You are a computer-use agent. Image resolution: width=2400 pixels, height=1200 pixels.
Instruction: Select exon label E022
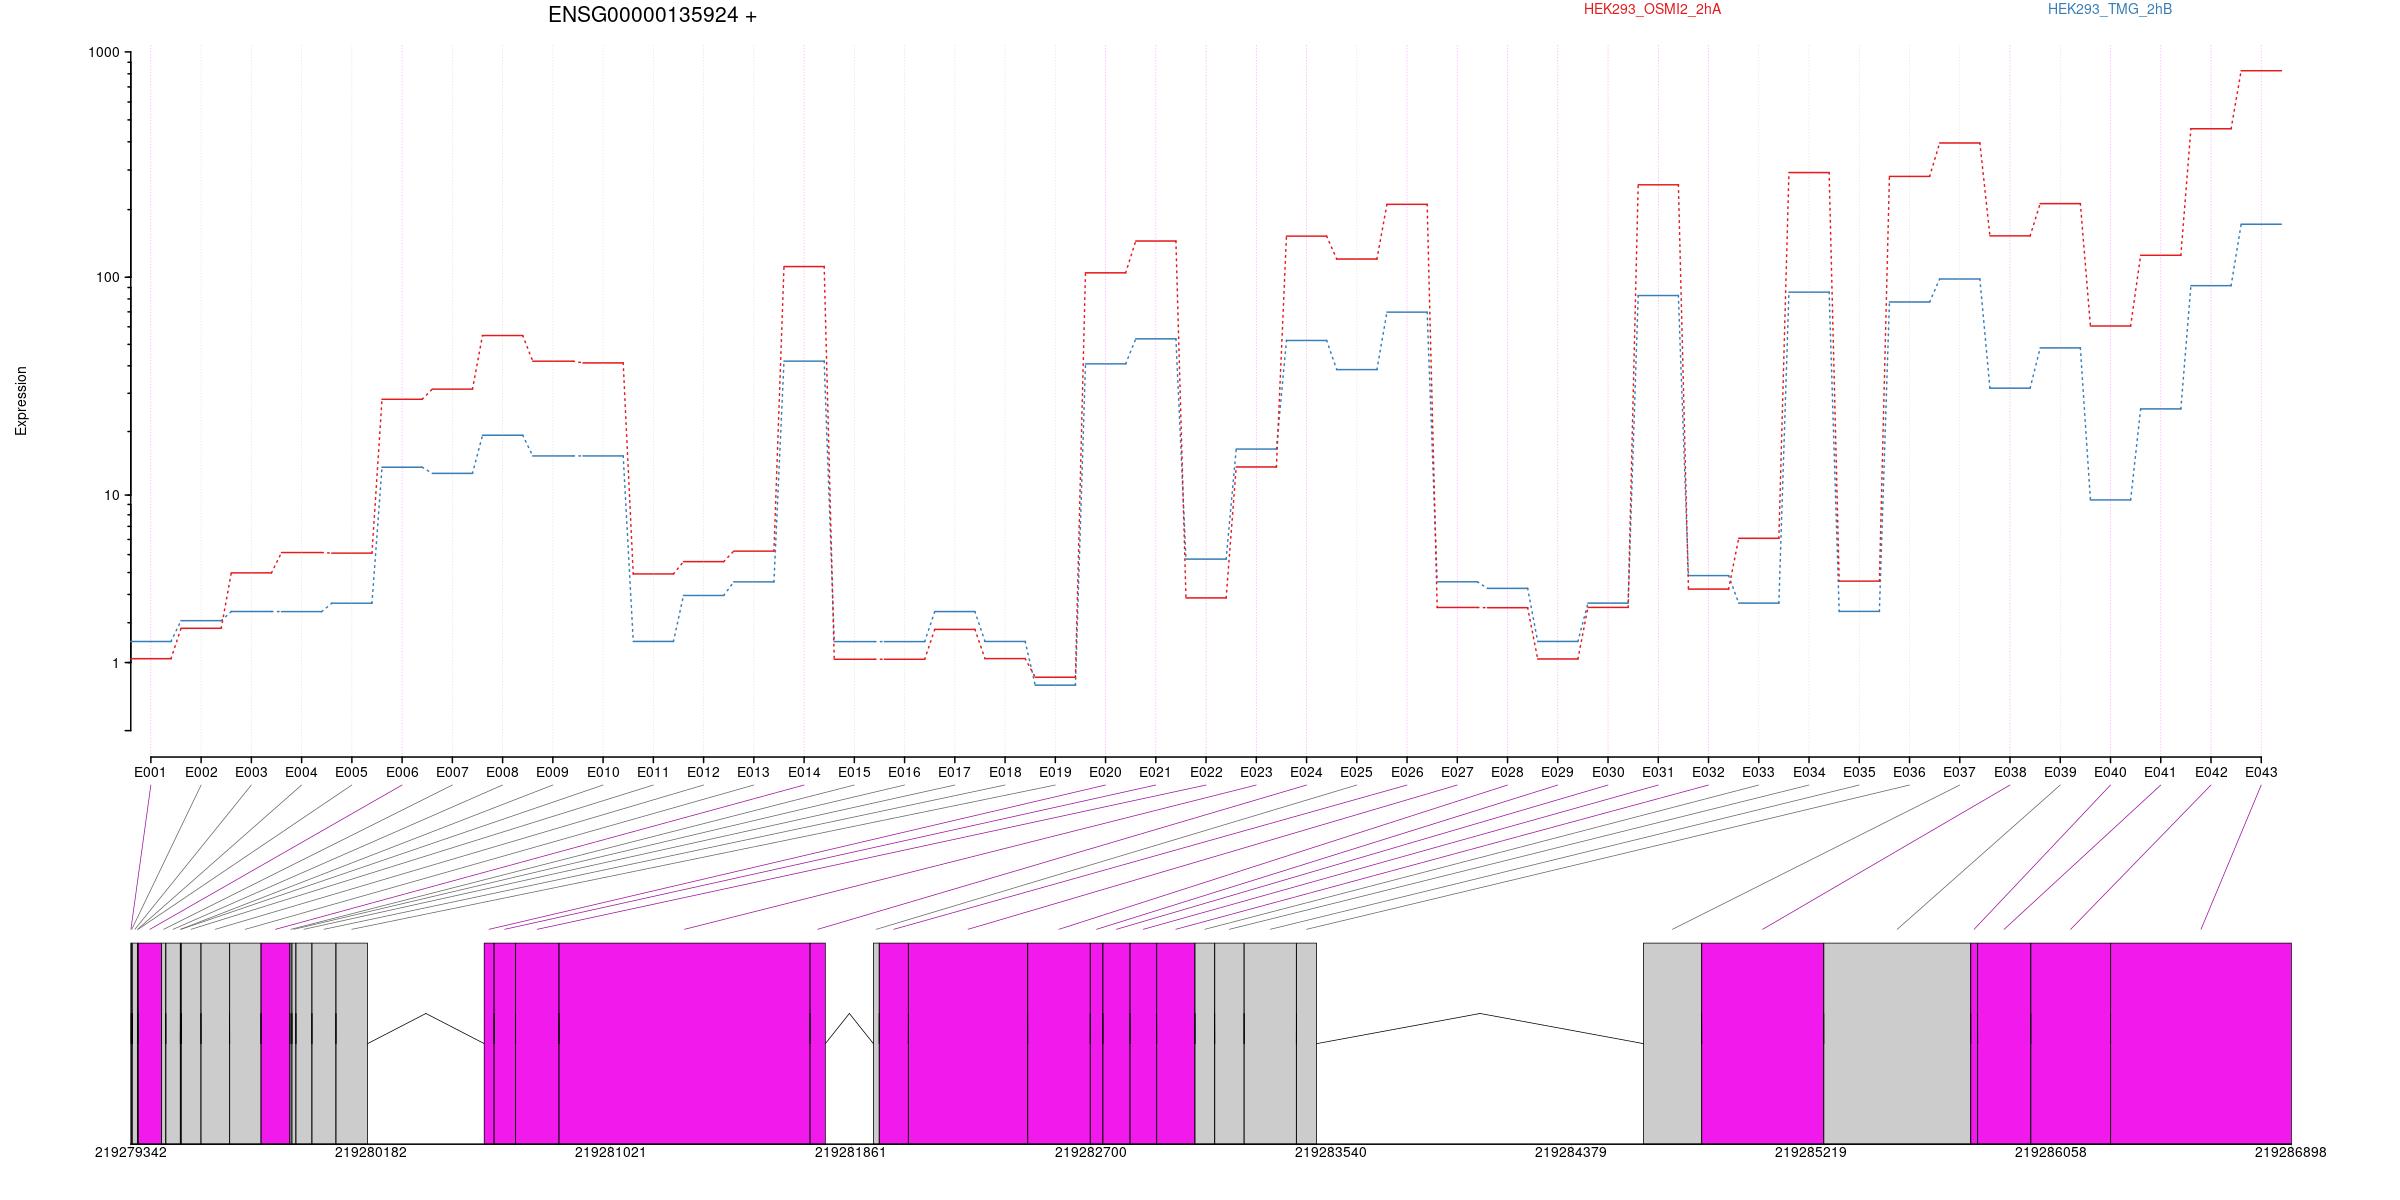pyautogui.click(x=1206, y=772)
